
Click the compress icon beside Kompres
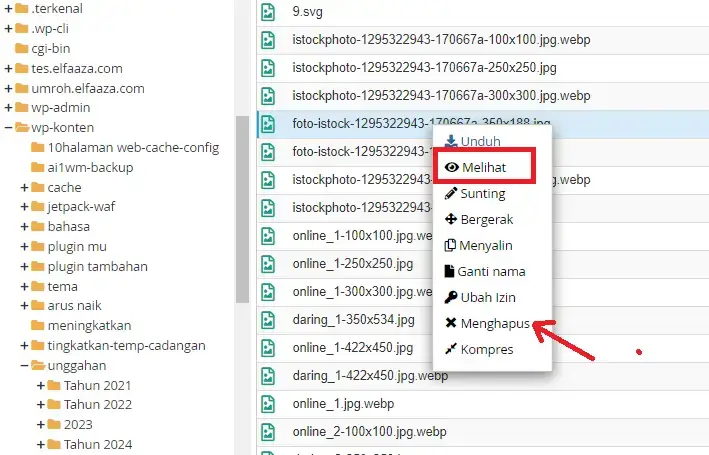(x=451, y=349)
